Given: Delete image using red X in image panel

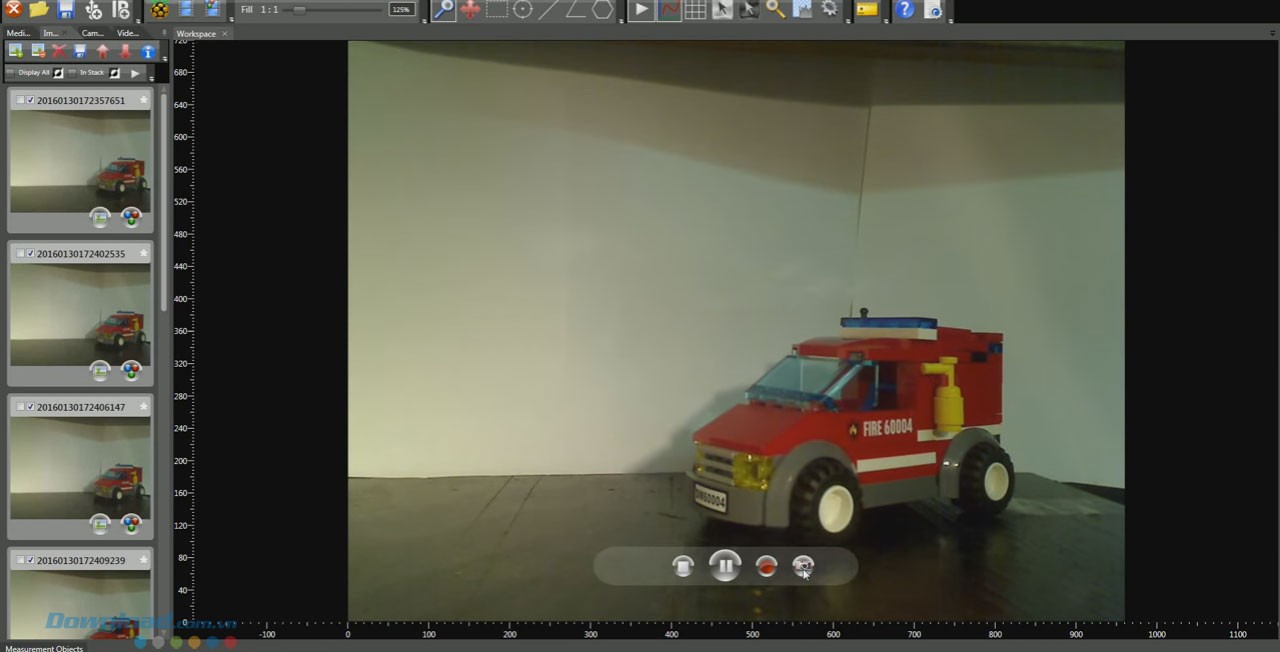Looking at the screenshot, I should coord(59,51).
